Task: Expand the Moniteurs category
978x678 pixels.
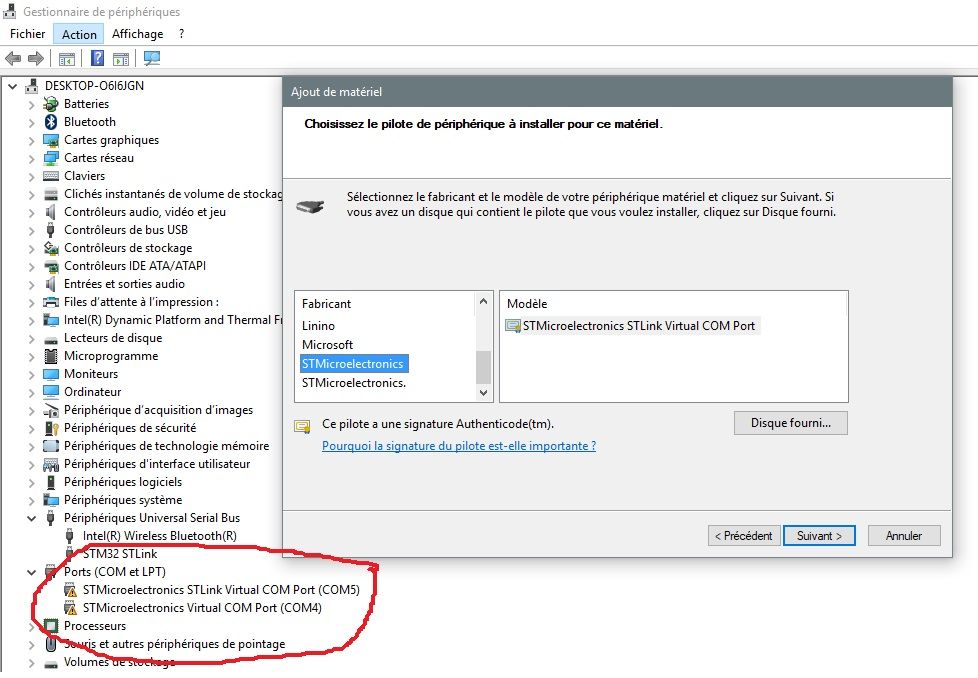Action: (31, 375)
